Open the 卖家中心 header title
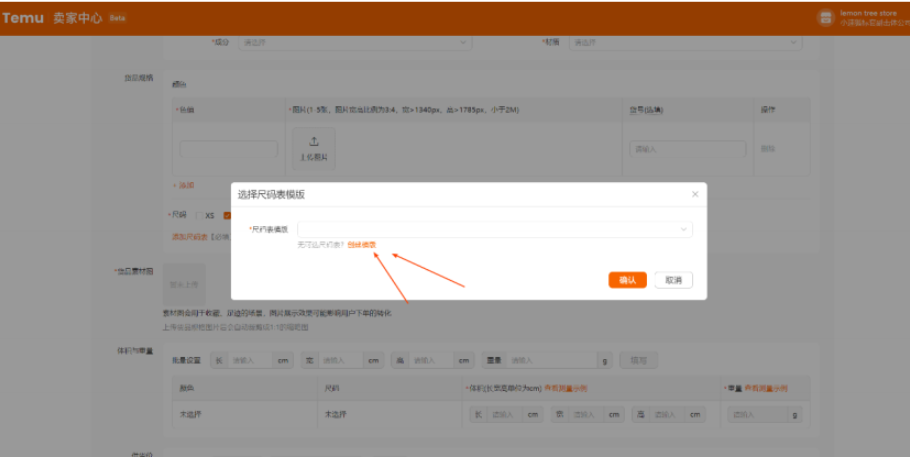Screen dimensions: 910x458 (x=78, y=18)
